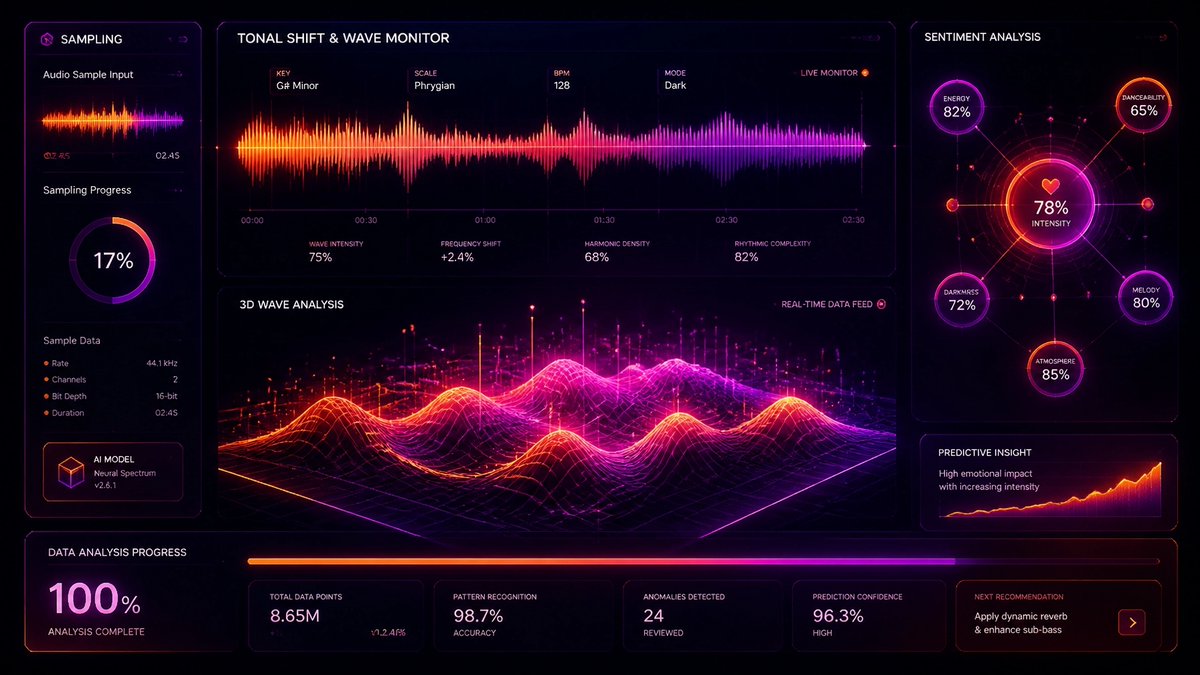Click the Rhythmic Complexity 82% value
The image size is (1200, 675).
pyautogui.click(x=746, y=257)
